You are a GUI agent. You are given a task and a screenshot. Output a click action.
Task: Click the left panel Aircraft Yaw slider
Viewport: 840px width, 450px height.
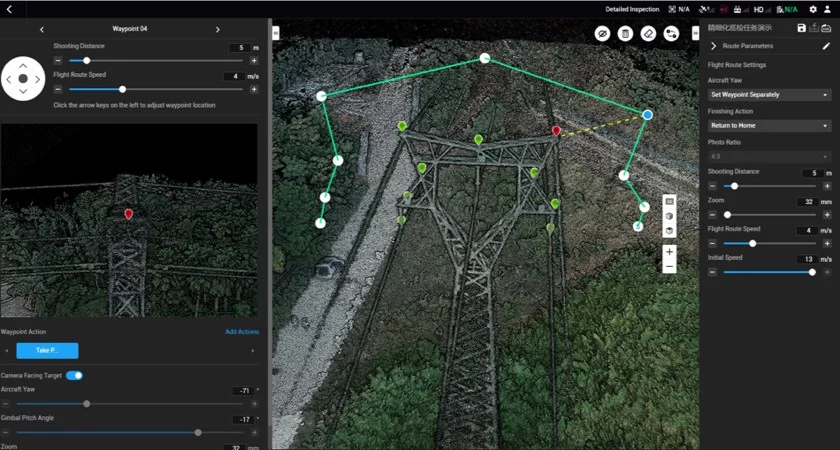pyautogui.click(x=130, y=403)
